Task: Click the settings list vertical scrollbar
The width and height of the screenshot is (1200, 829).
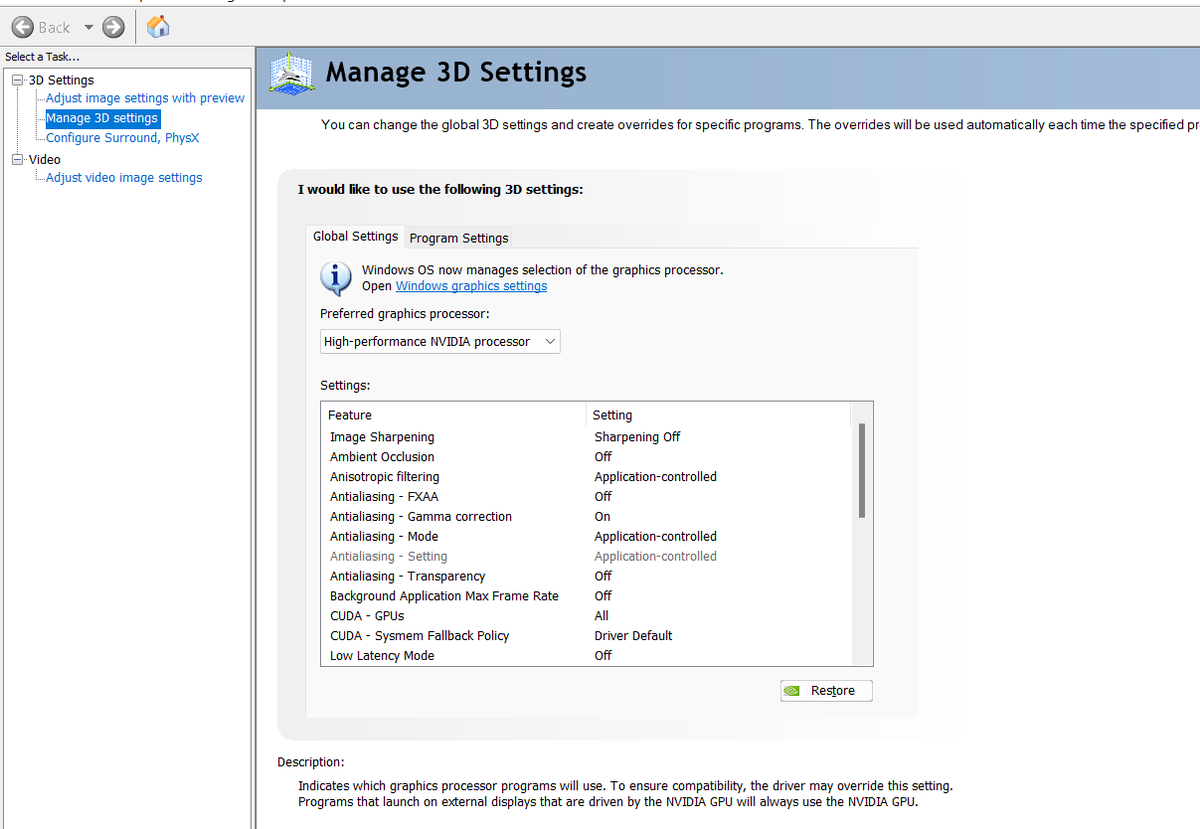Action: click(x=861, y=470)
